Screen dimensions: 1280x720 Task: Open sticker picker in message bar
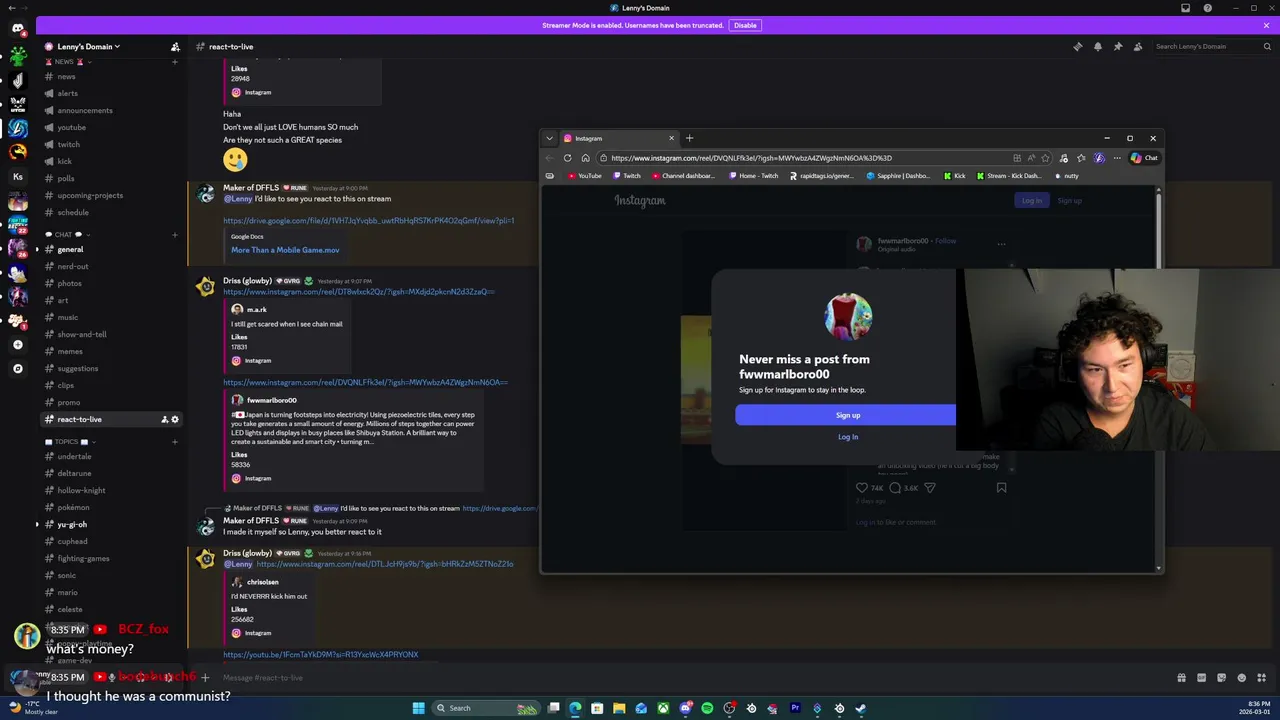point(1221,678)
